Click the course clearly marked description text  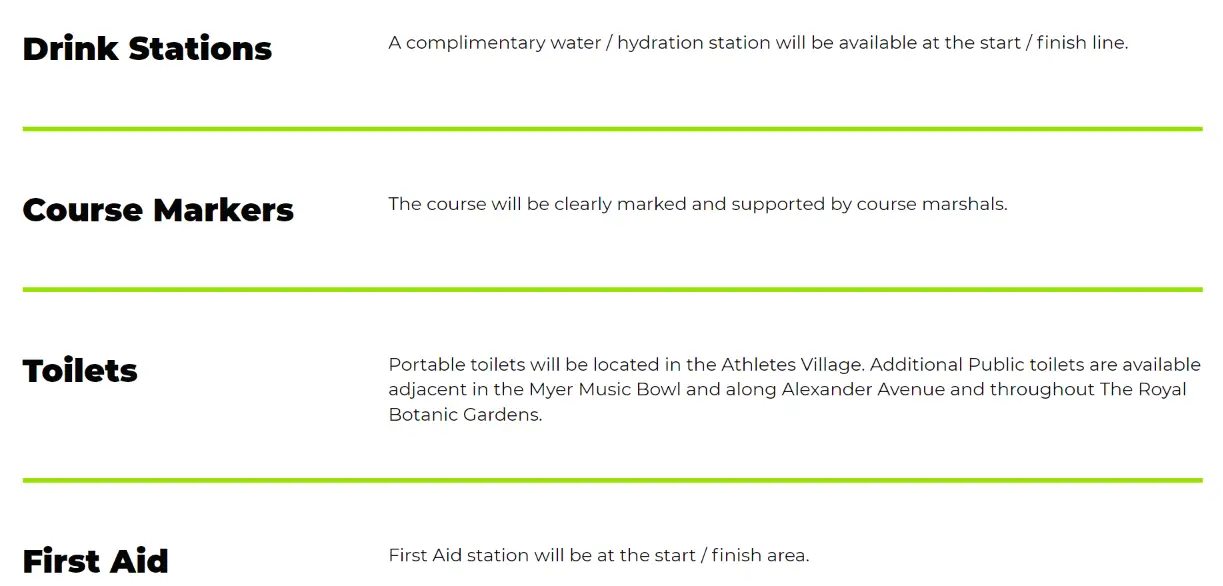698,204
